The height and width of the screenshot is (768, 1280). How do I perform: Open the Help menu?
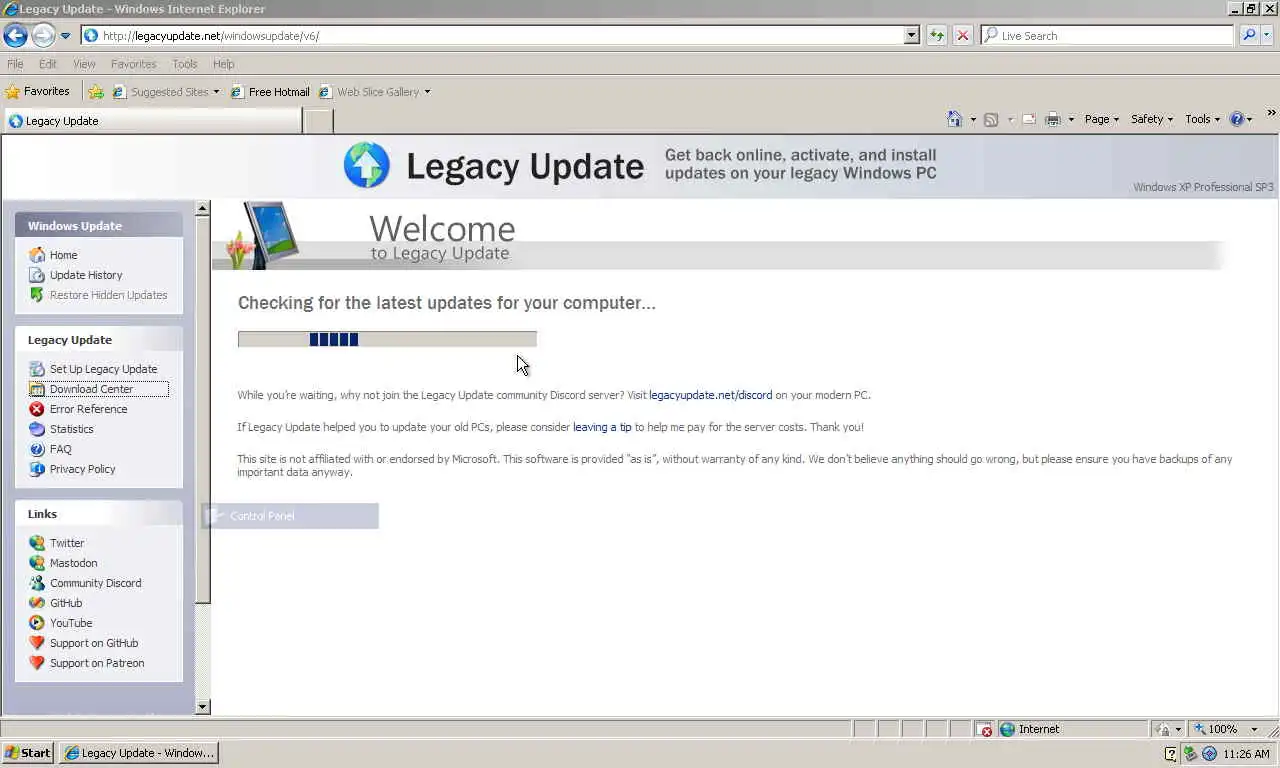(223, 64)
